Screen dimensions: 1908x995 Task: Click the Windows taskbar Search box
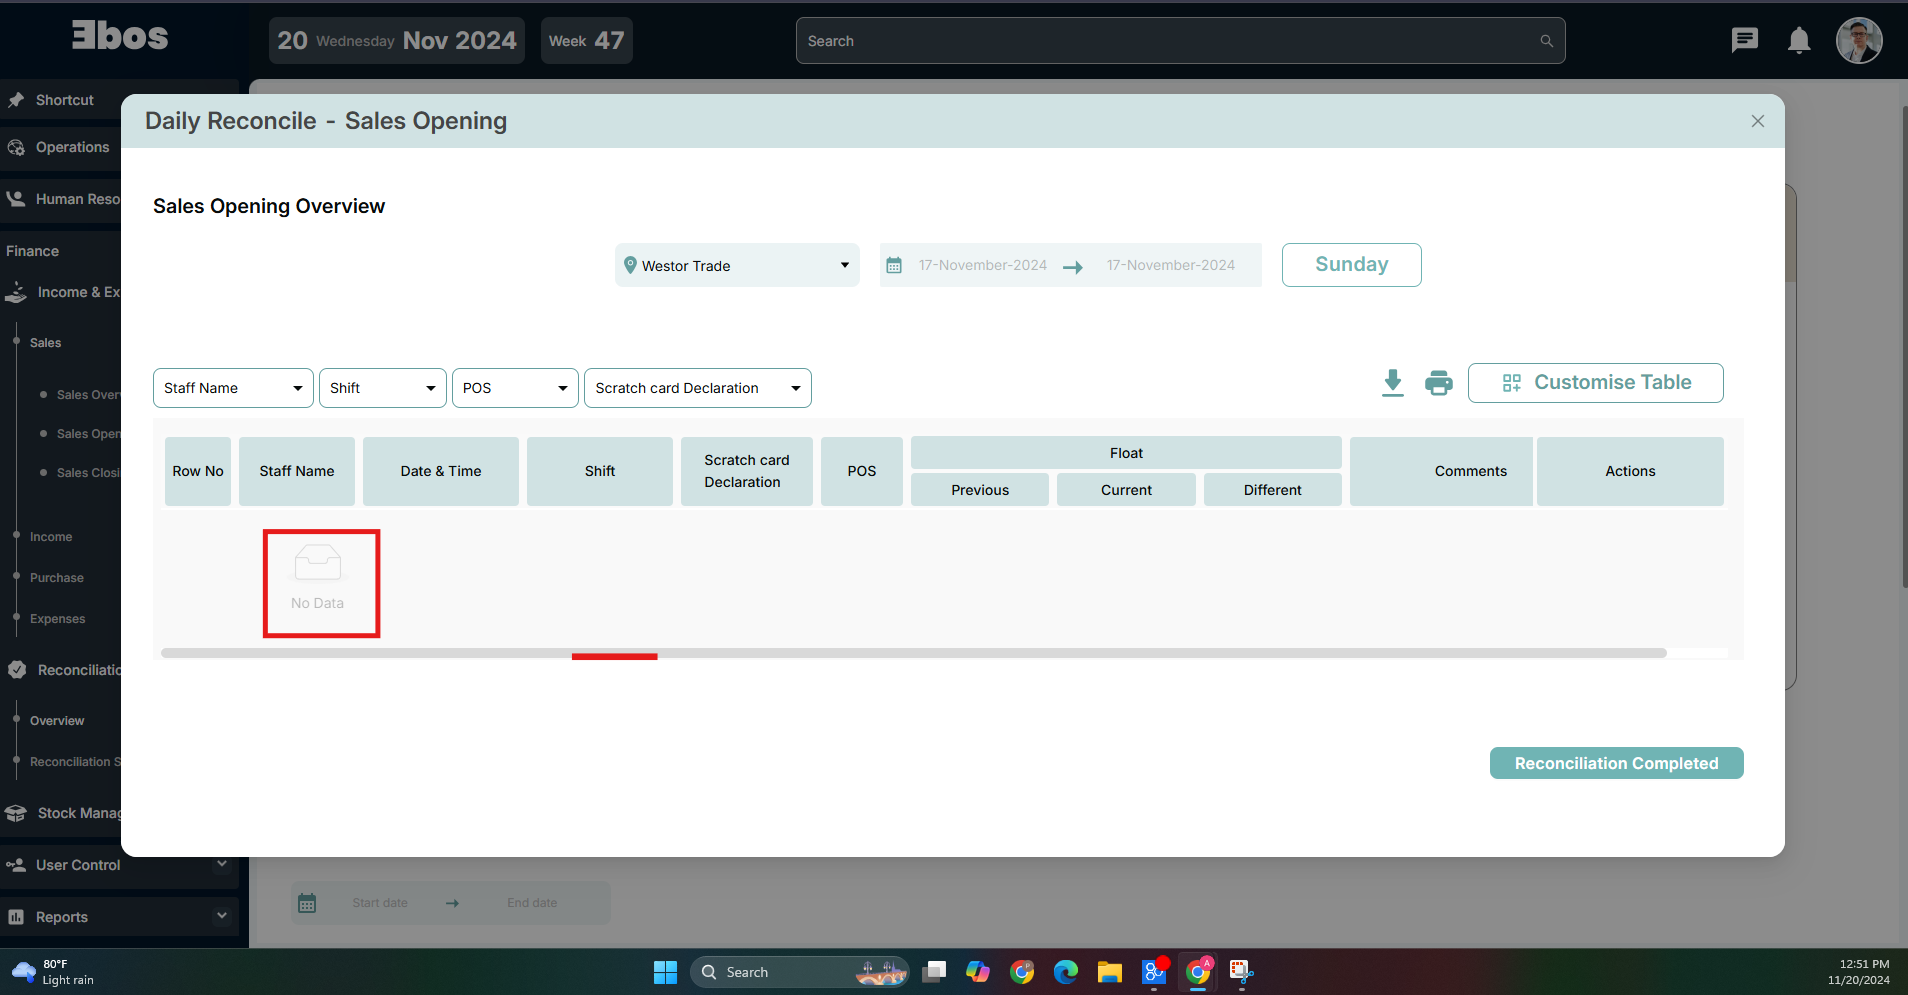tap(799, 972)
